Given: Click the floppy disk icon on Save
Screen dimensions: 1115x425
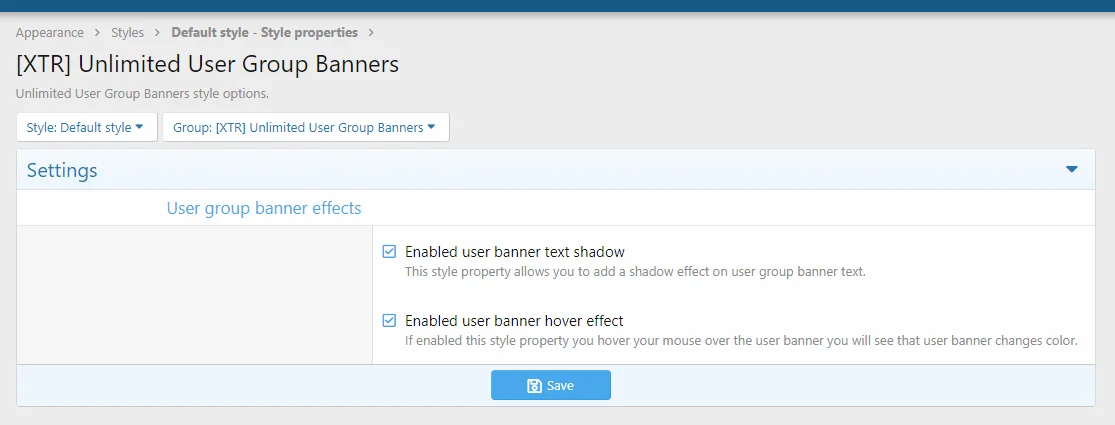Looking at the screenshot, I should 534,386.
